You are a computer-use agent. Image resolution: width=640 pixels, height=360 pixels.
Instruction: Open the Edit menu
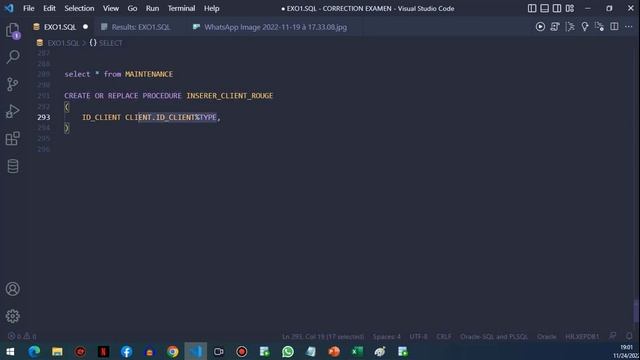point(49,8)
